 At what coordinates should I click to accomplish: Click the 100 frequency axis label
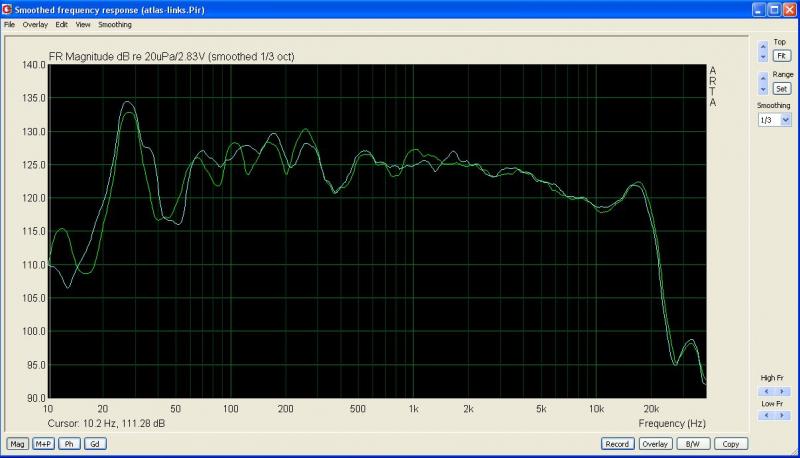231,409
